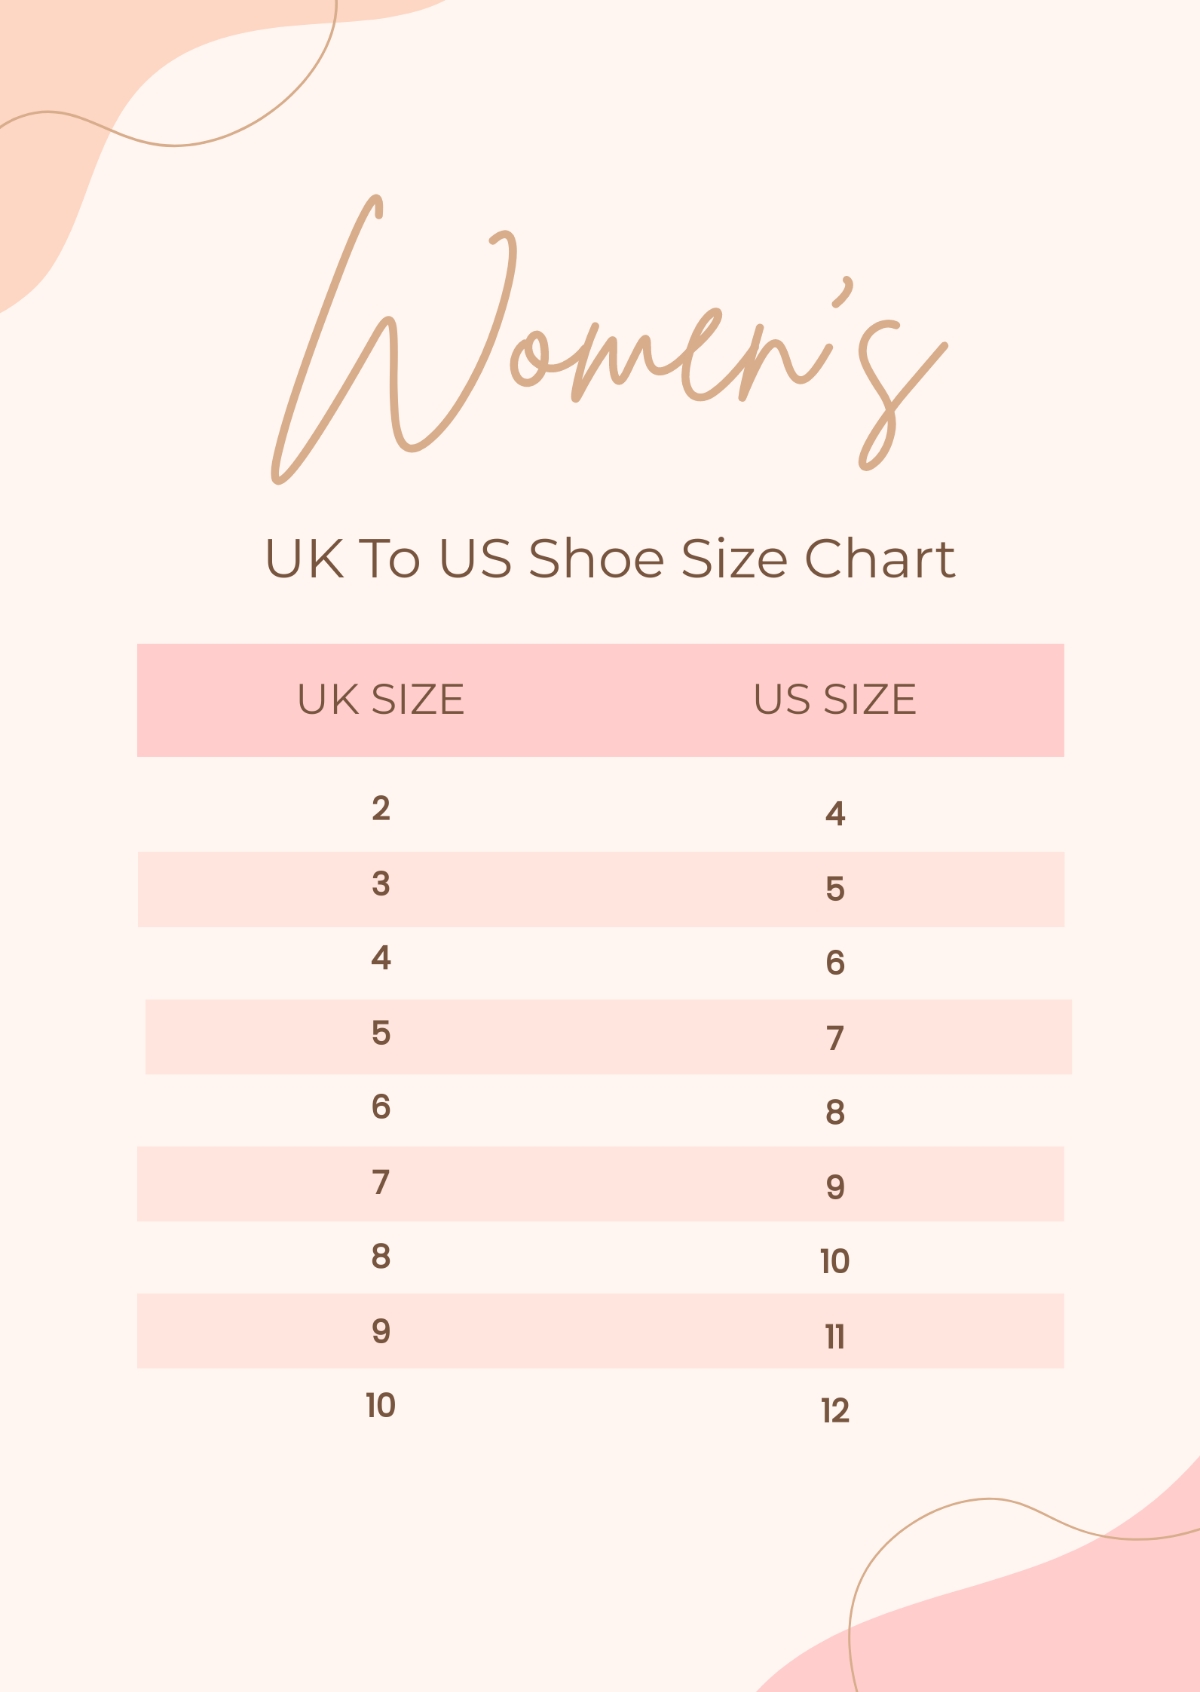
Task: Click UK size 2 in first row
Action: 381,808
